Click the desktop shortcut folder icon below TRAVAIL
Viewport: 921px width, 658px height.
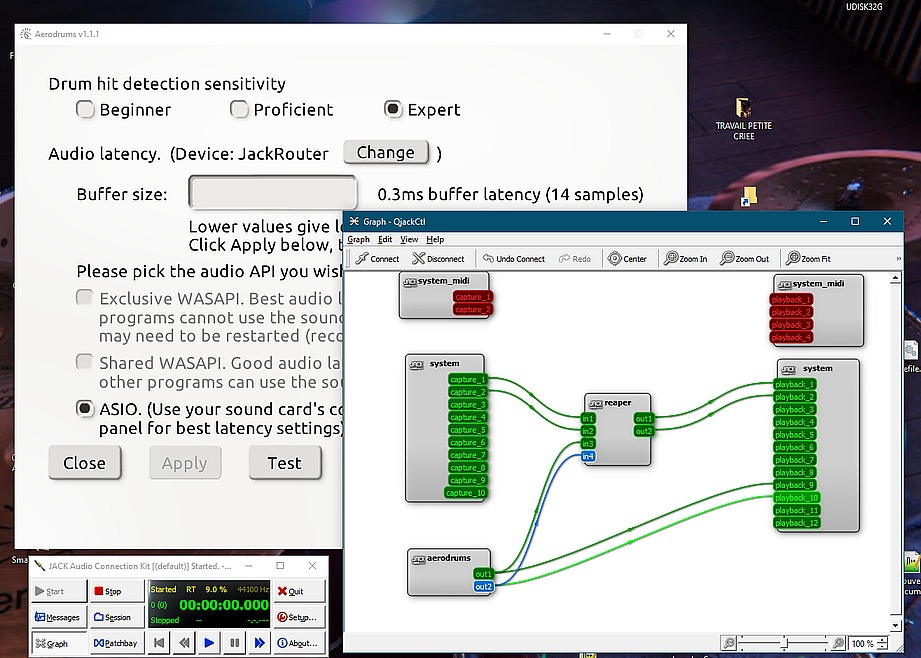(749, 196)
